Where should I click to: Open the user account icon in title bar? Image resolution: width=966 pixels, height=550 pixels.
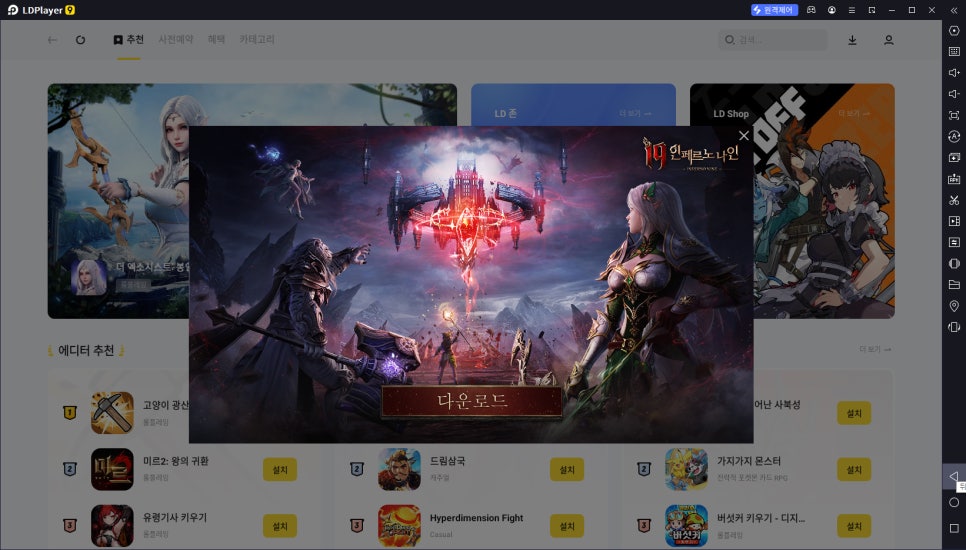(x=832, y=10)
